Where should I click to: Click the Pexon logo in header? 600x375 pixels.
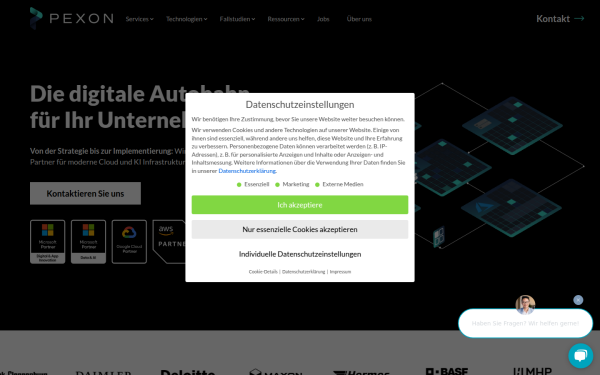coord(72,18)
